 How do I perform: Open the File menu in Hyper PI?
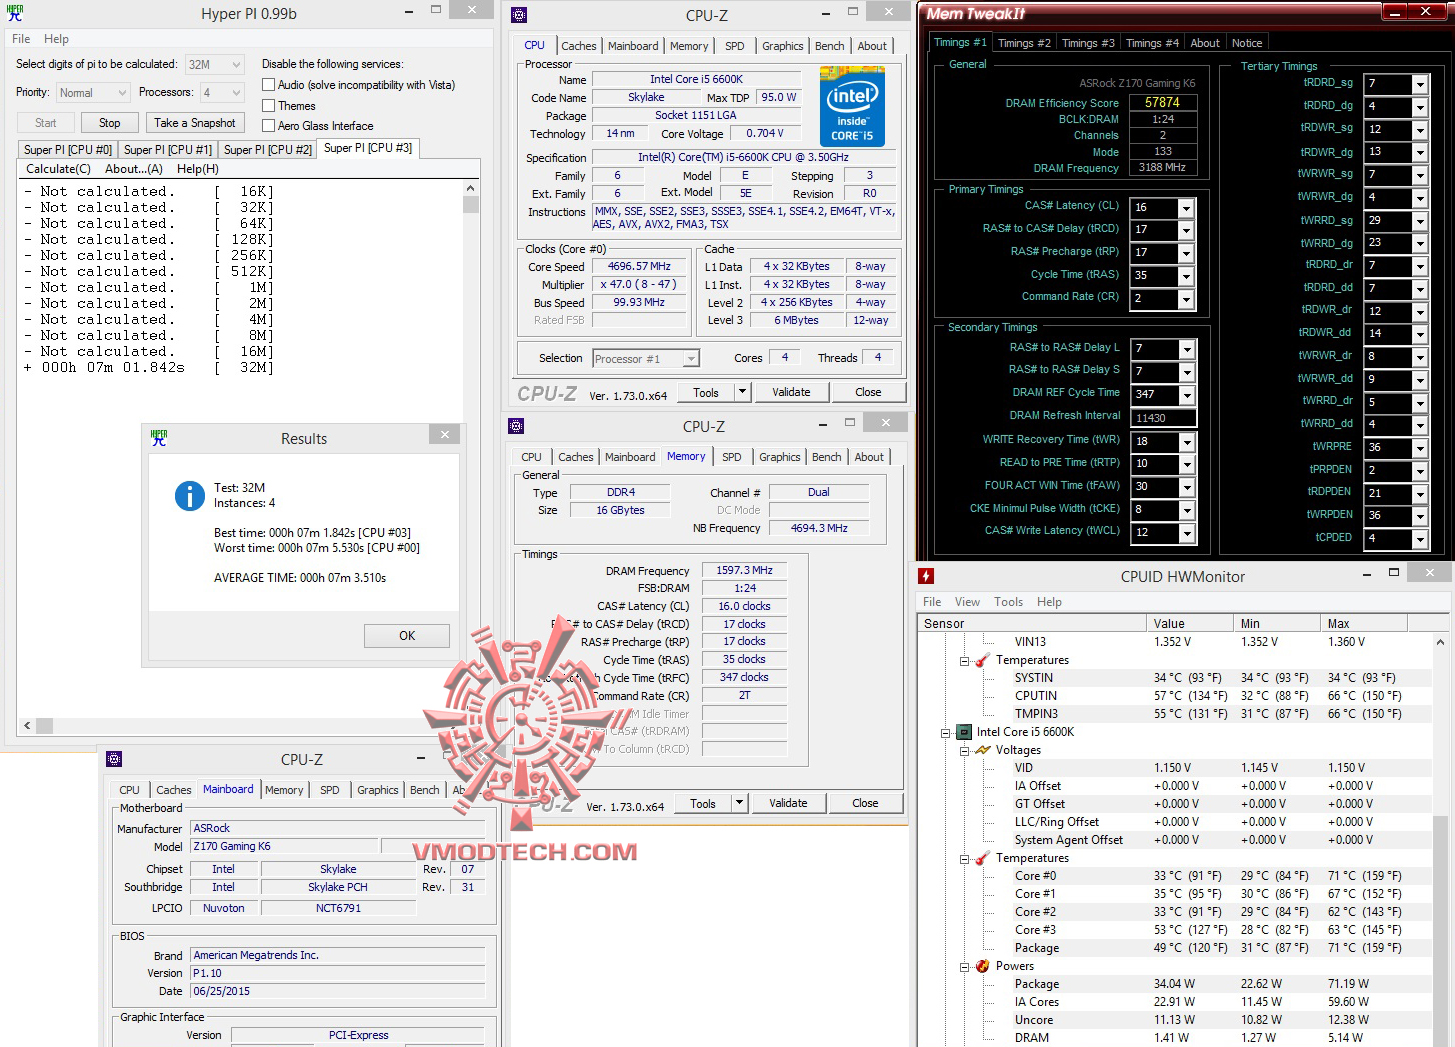click(21, 39)
